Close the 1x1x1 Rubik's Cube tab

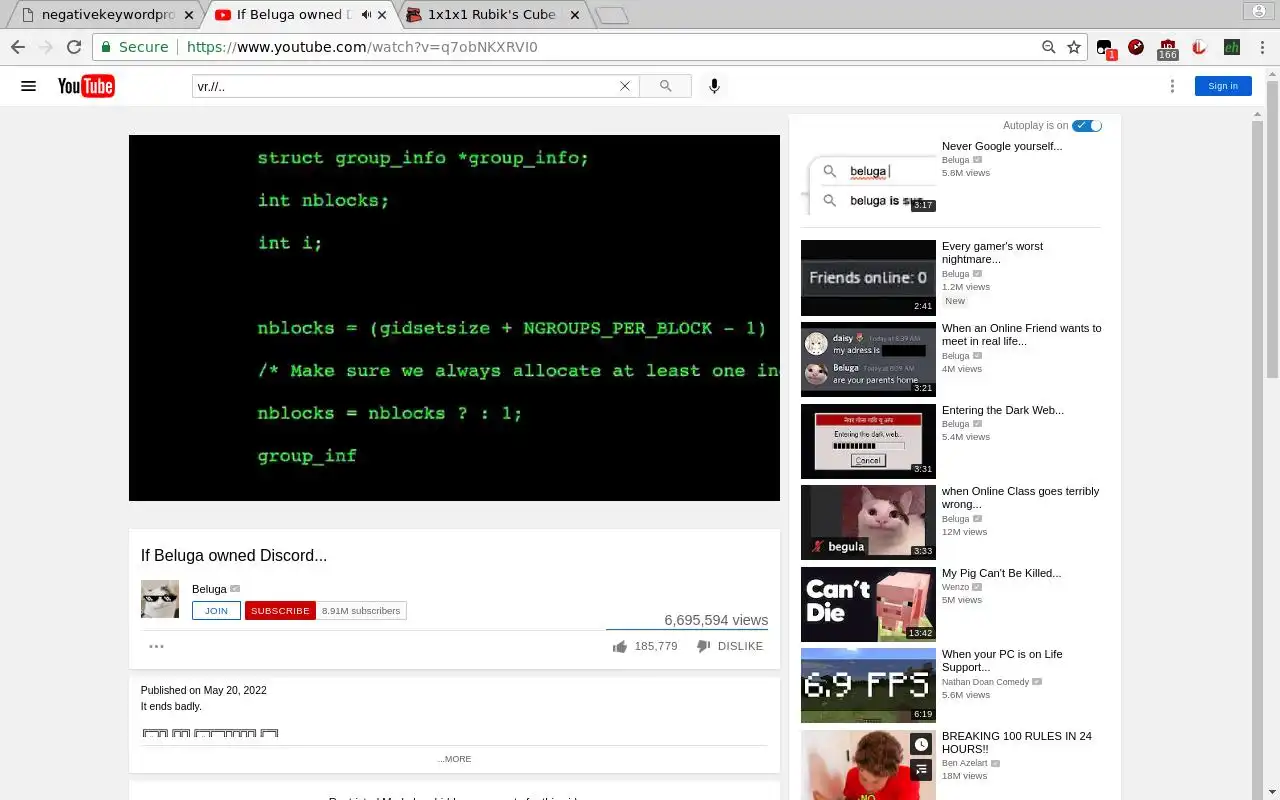pos(575,15)
